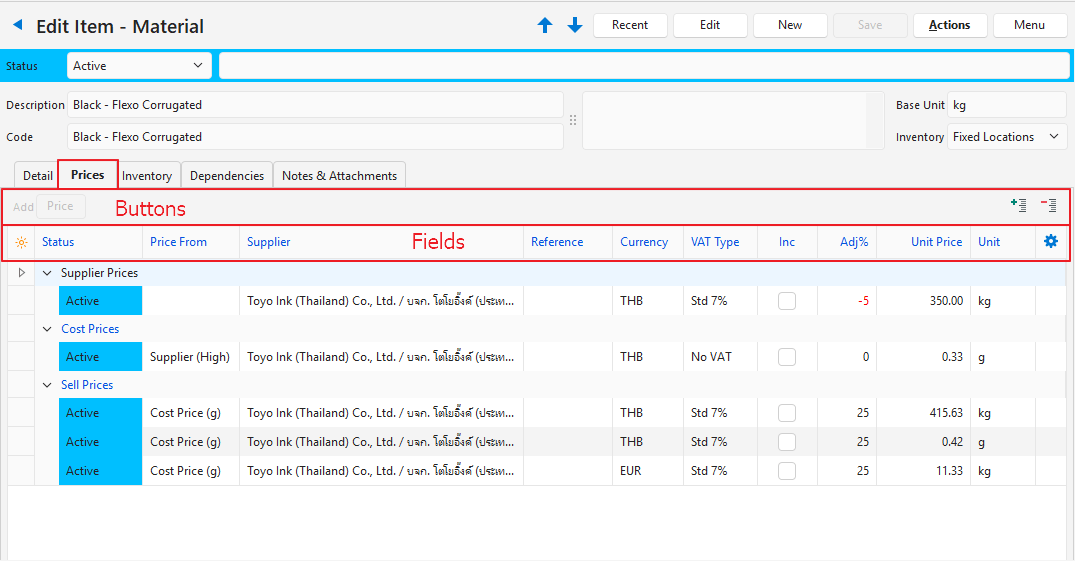The height and width of the screenshot is (561, 1075).
Task: Toggle Inc checkbox on EUR sell price row
Action: pyautogui.click(x=787, y=471)
